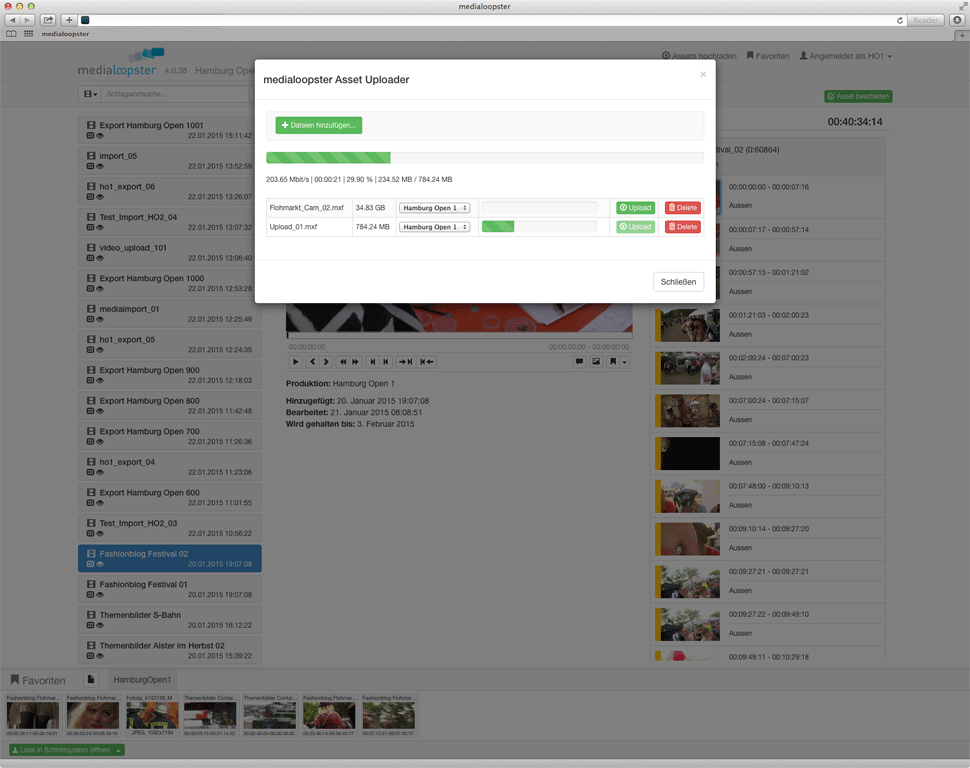970x768 pixels.
Task: Open Favoriten in the top navigation
Action: click(768, 56)
